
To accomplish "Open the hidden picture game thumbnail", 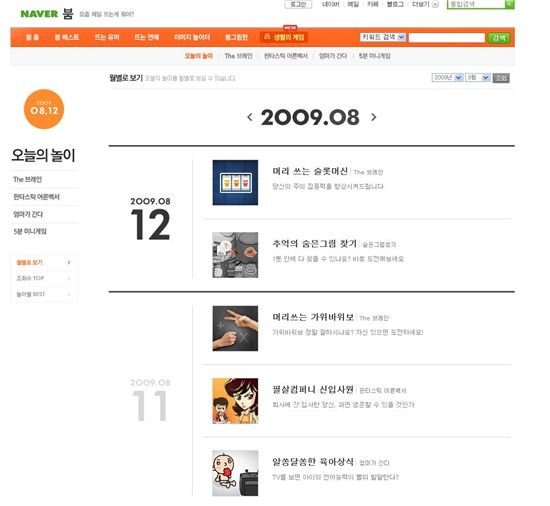I will (x=235, y=255).
